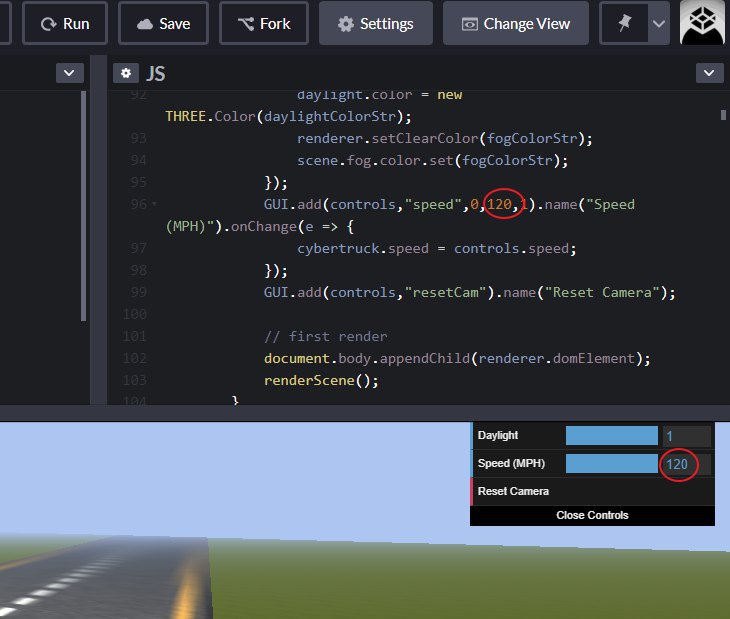Click "resetCam" string in line 99
This screenshot has width=730, height=619.
tap(446, 292)
